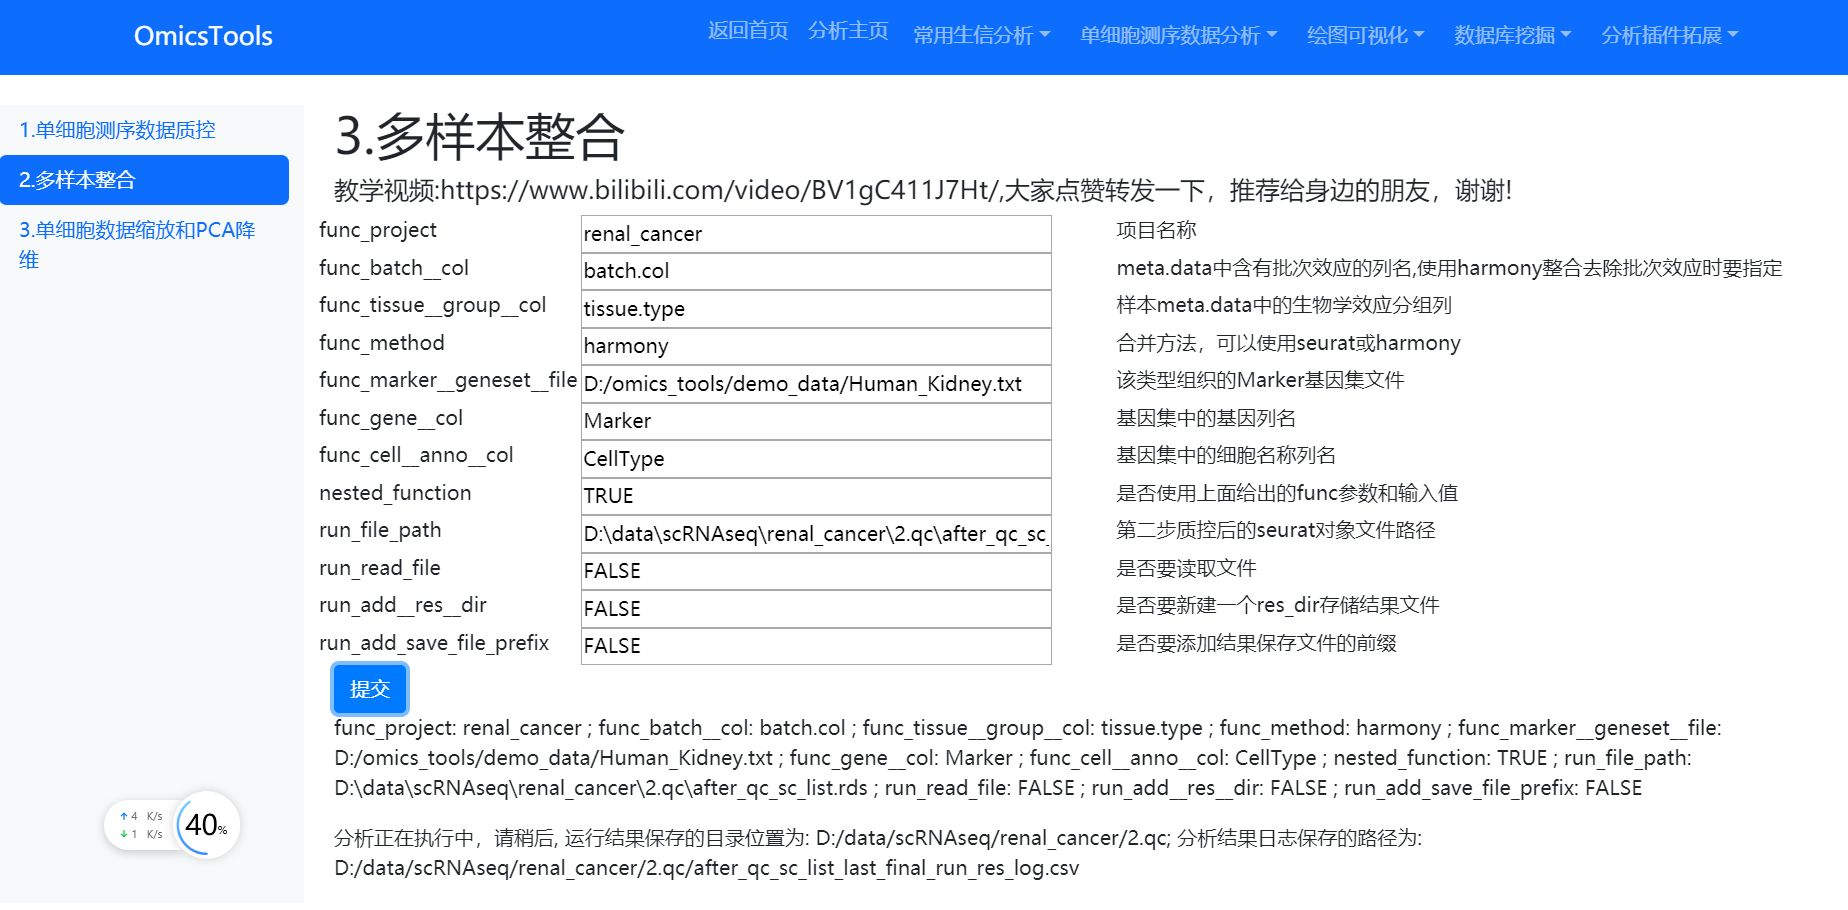Click the OmicsTools brand logo
The width and height of the screenshot is (1848, 910).
pos(203,36)
